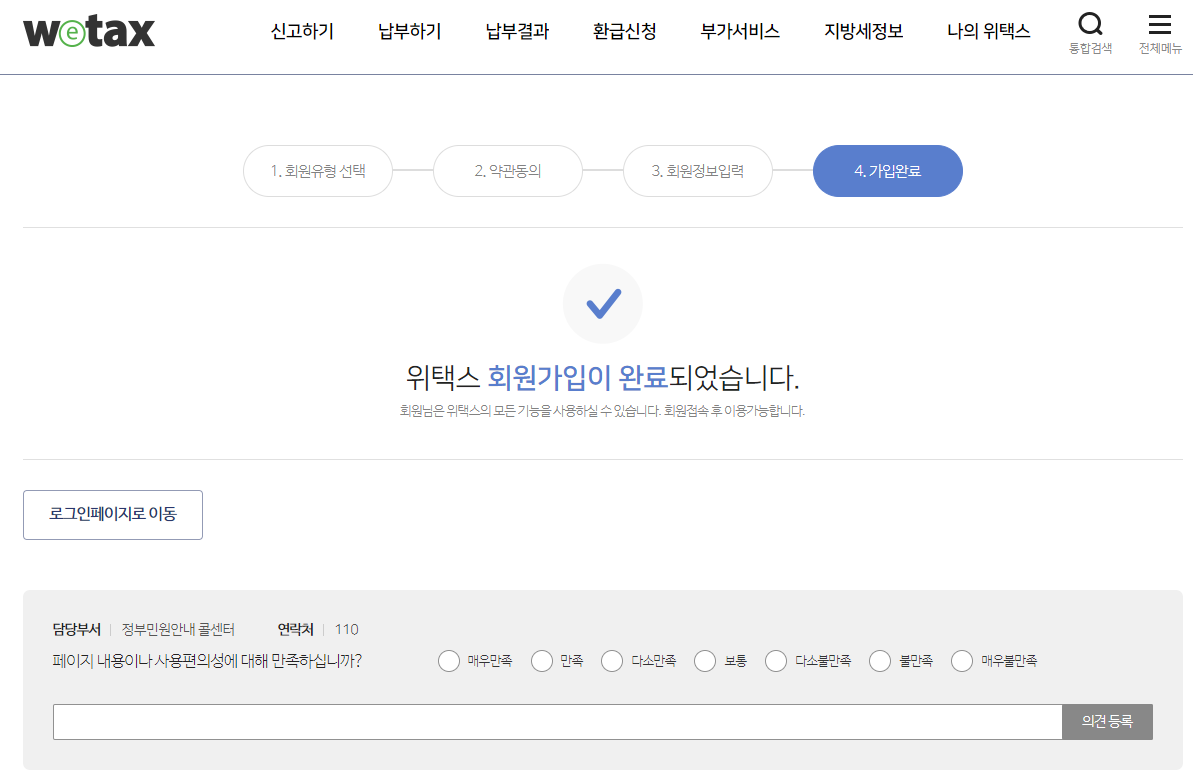Open the 납부결과 menu
The image size is (1193, 779).
coord(517,32)
